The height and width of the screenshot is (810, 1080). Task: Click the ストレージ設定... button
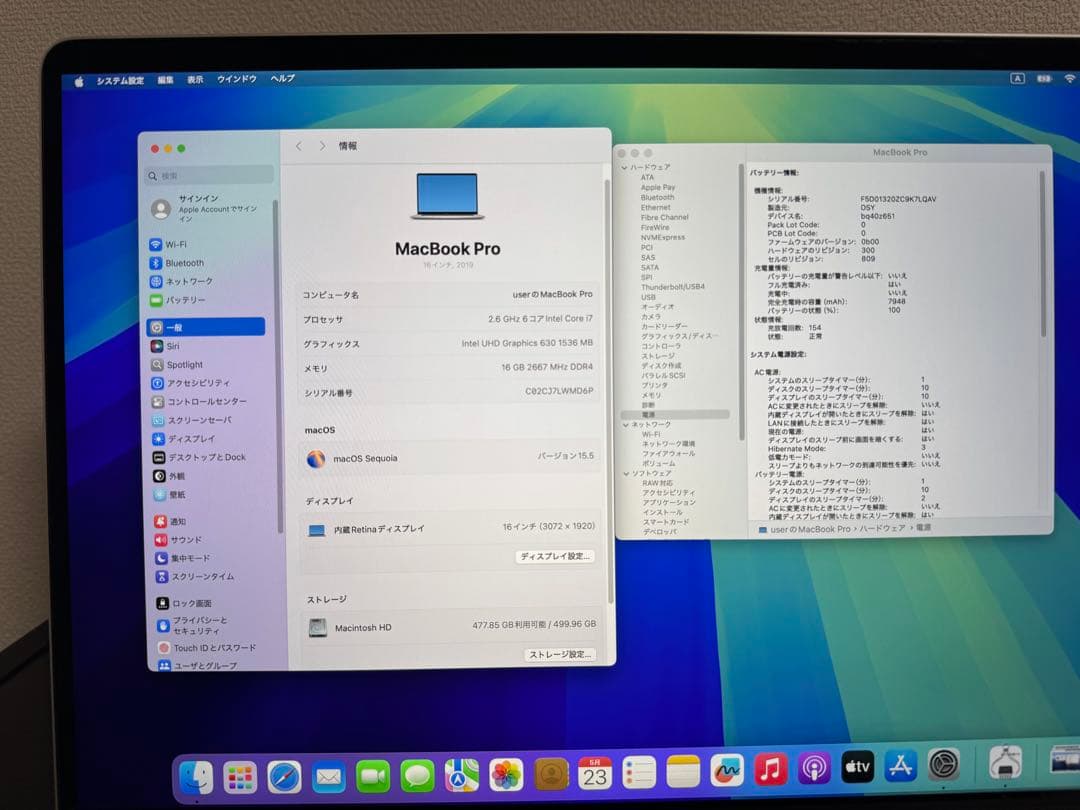(x=559, y=654)
